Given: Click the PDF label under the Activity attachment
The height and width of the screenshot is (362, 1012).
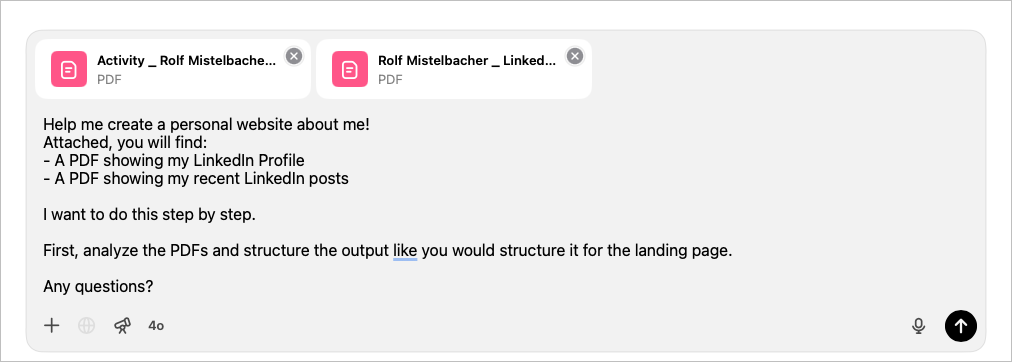Looking at the screenshot, I should click(x=110, y=79).
